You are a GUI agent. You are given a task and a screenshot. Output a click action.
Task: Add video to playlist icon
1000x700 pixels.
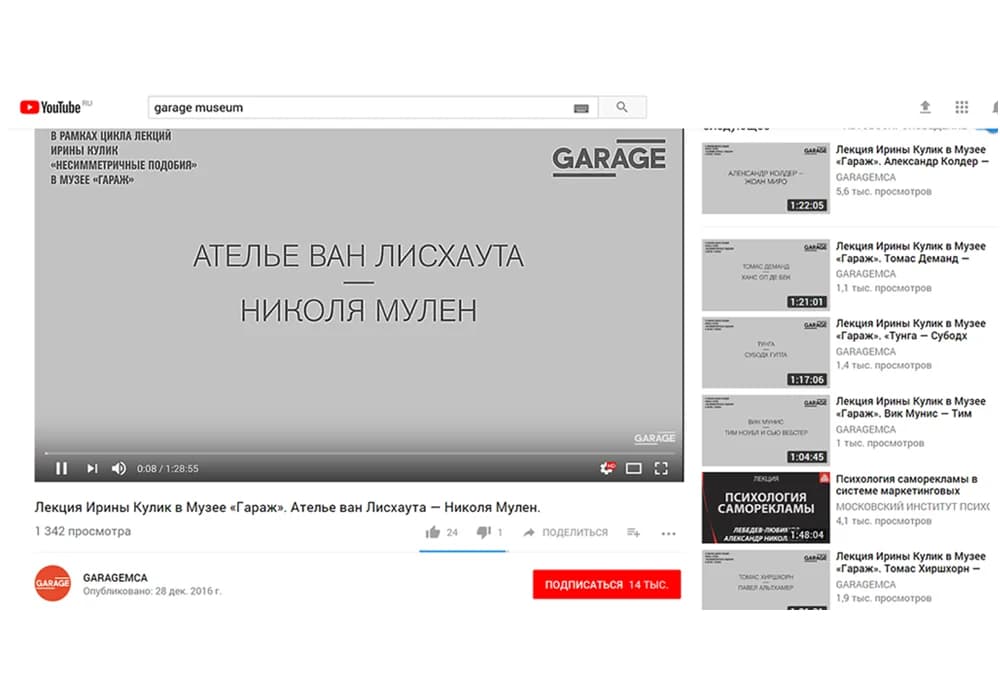coord(633,532)
